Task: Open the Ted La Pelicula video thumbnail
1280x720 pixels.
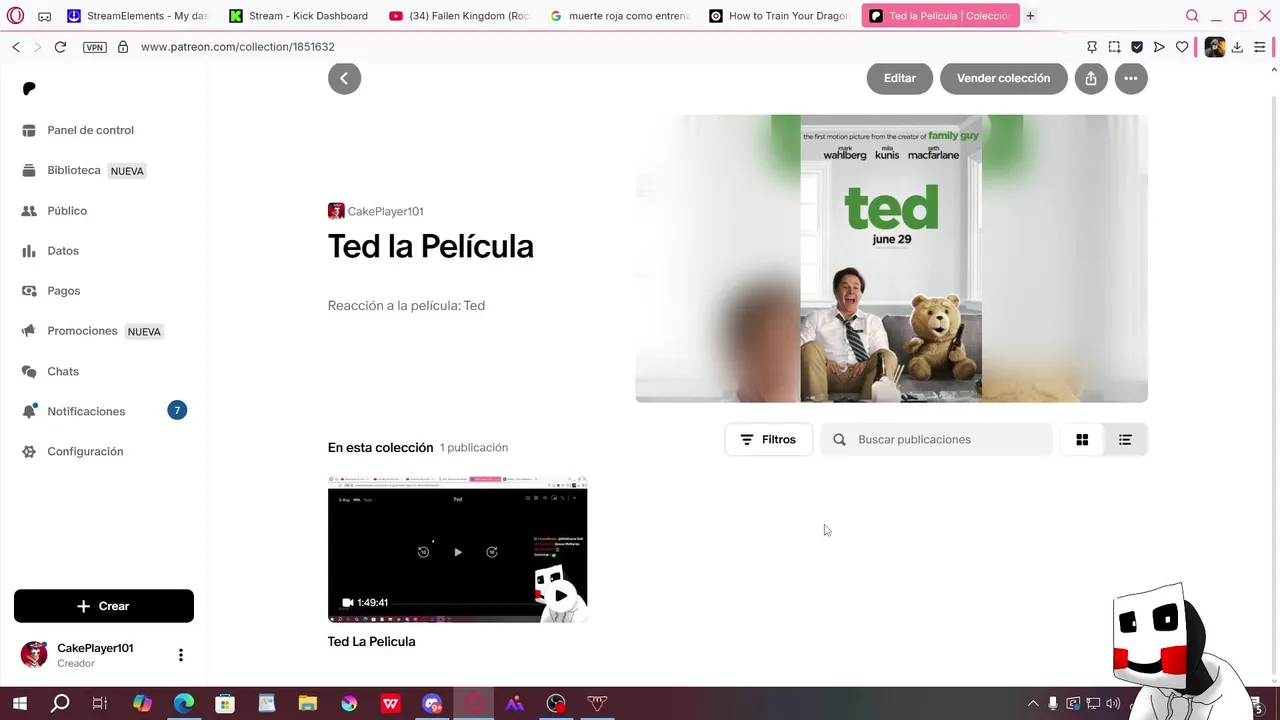Action: (x=457, y=549)
